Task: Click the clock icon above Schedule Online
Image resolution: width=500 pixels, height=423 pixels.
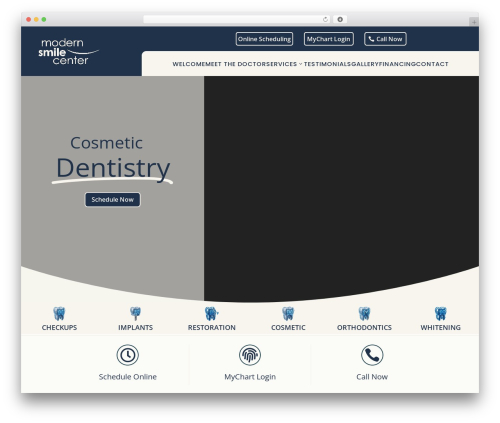Action: (x=128, y=355)
